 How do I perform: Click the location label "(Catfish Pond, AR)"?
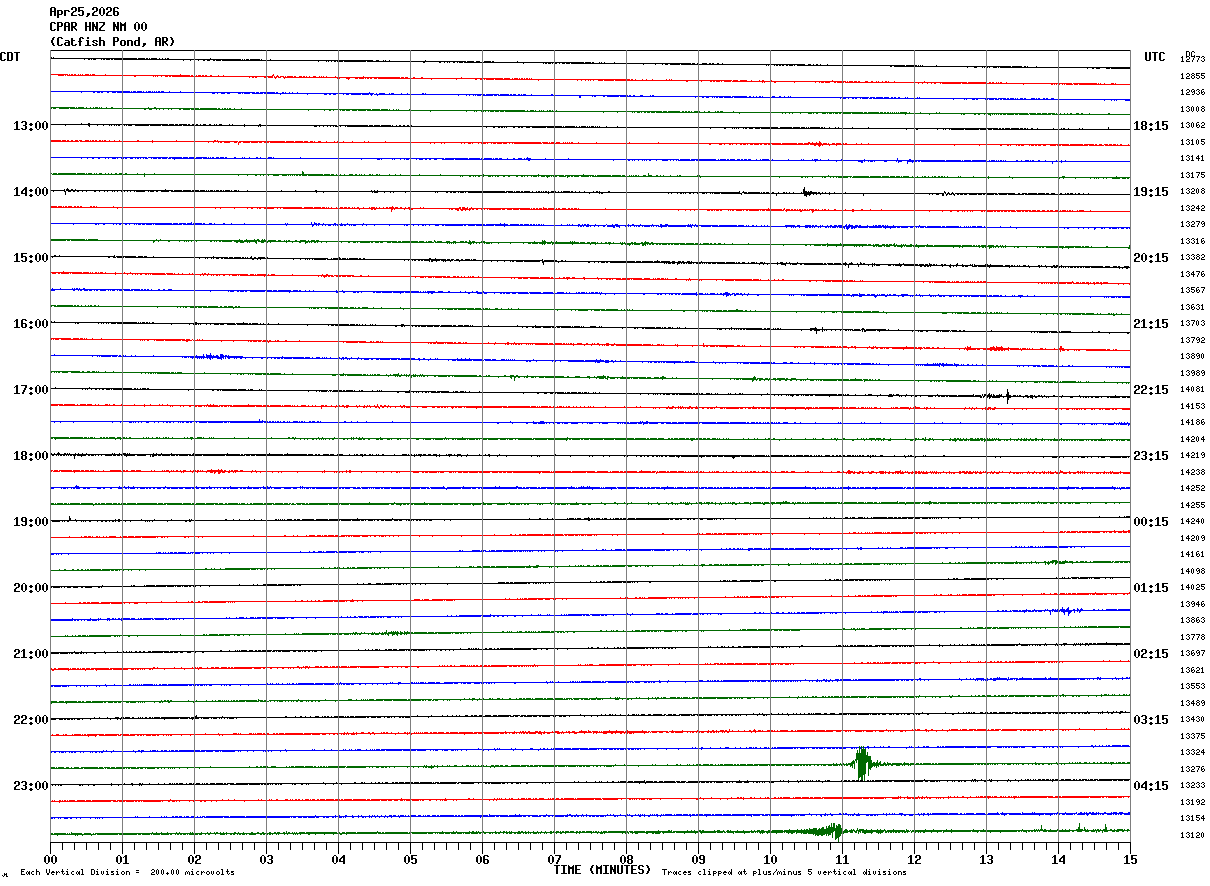click(112, 42)
